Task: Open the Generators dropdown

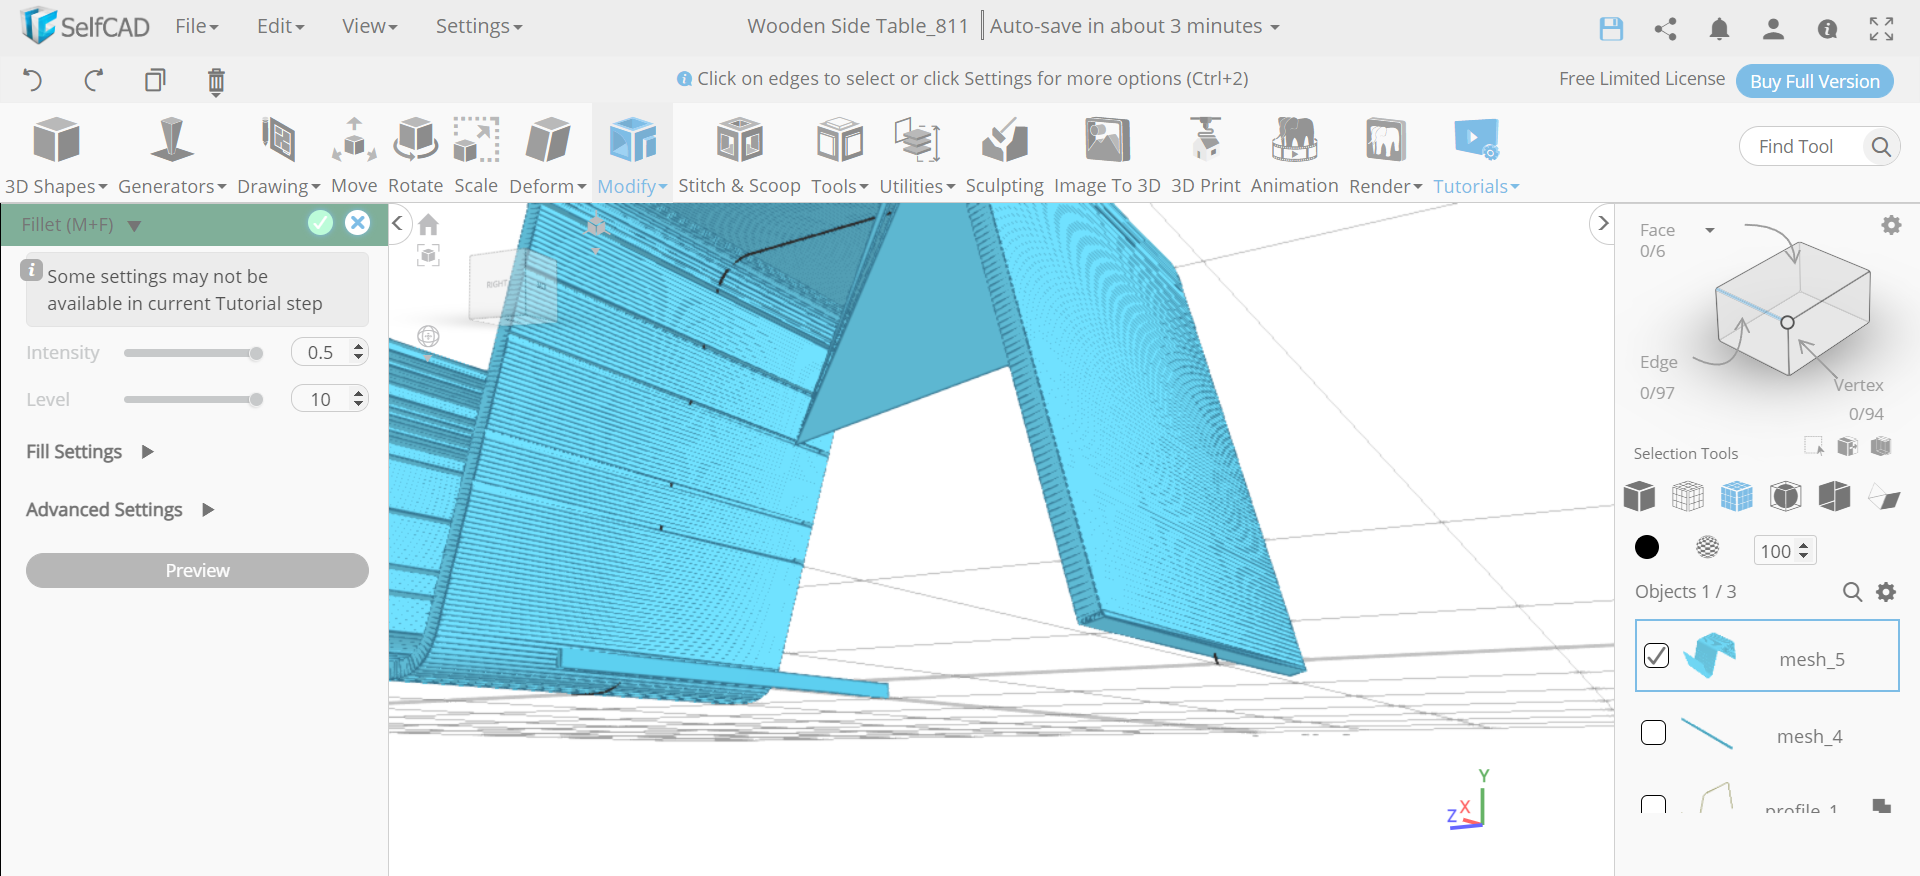Action: pyautogui.click(x=172, y=155)
